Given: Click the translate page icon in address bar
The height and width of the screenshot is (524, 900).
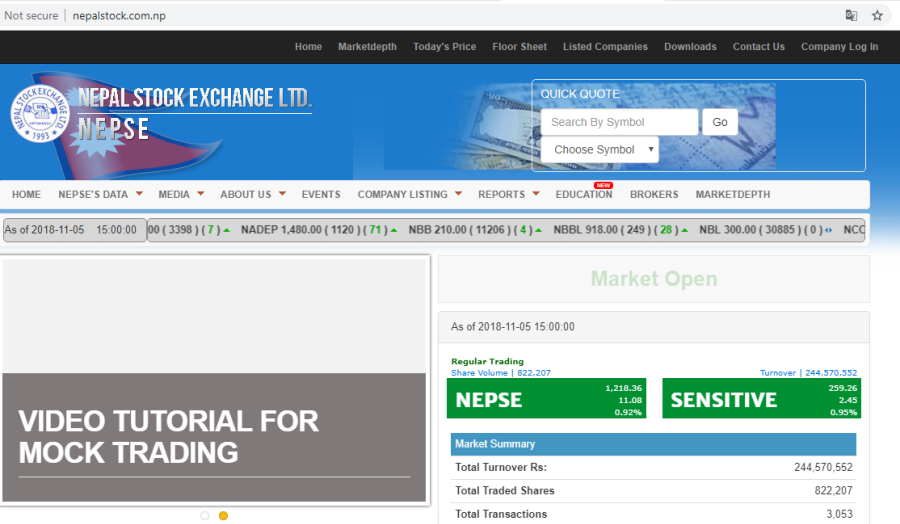Looking at the screenshot, I should (851, 15).
